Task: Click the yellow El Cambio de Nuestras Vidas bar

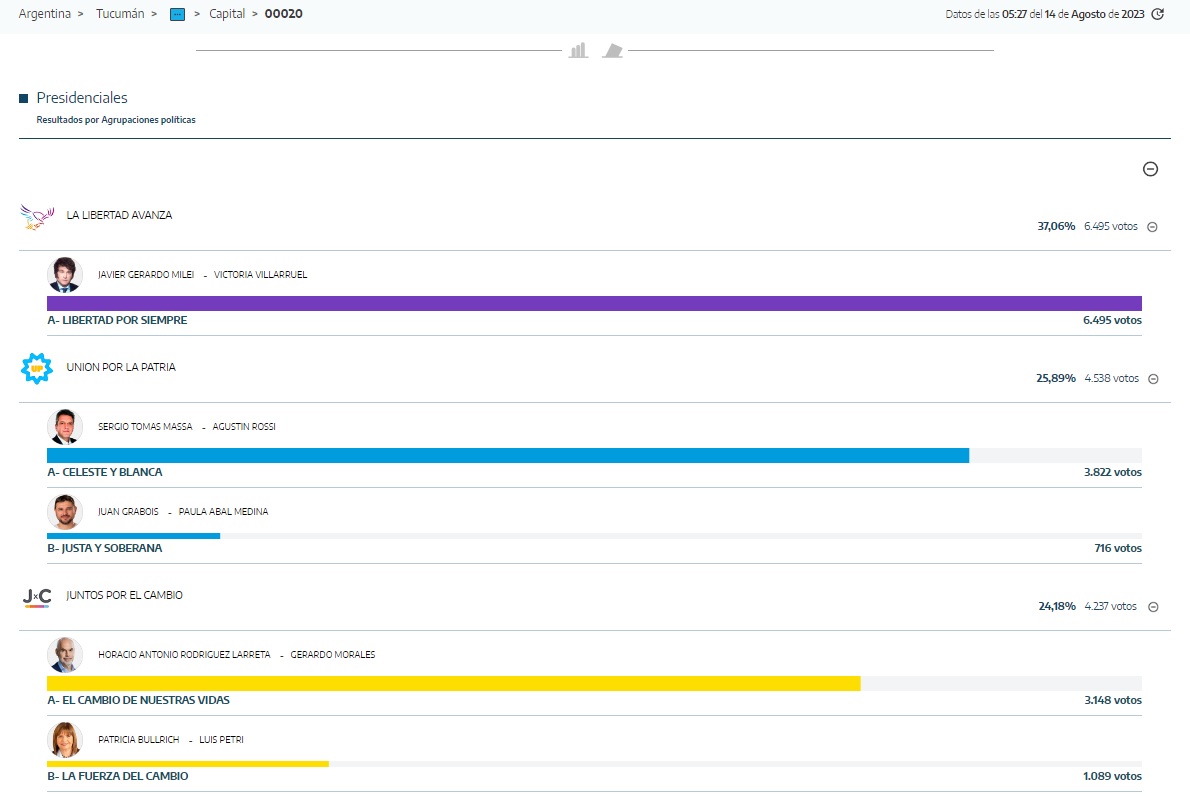Action: point(454,684)
